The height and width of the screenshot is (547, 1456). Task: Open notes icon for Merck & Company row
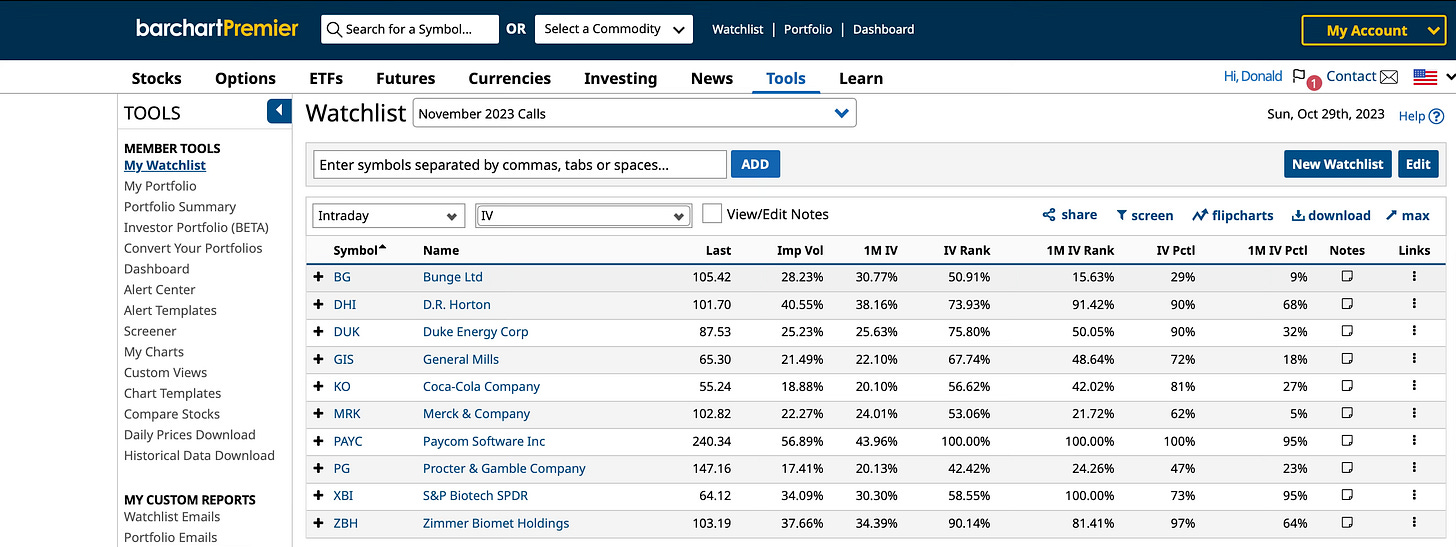click(1346, 413)
